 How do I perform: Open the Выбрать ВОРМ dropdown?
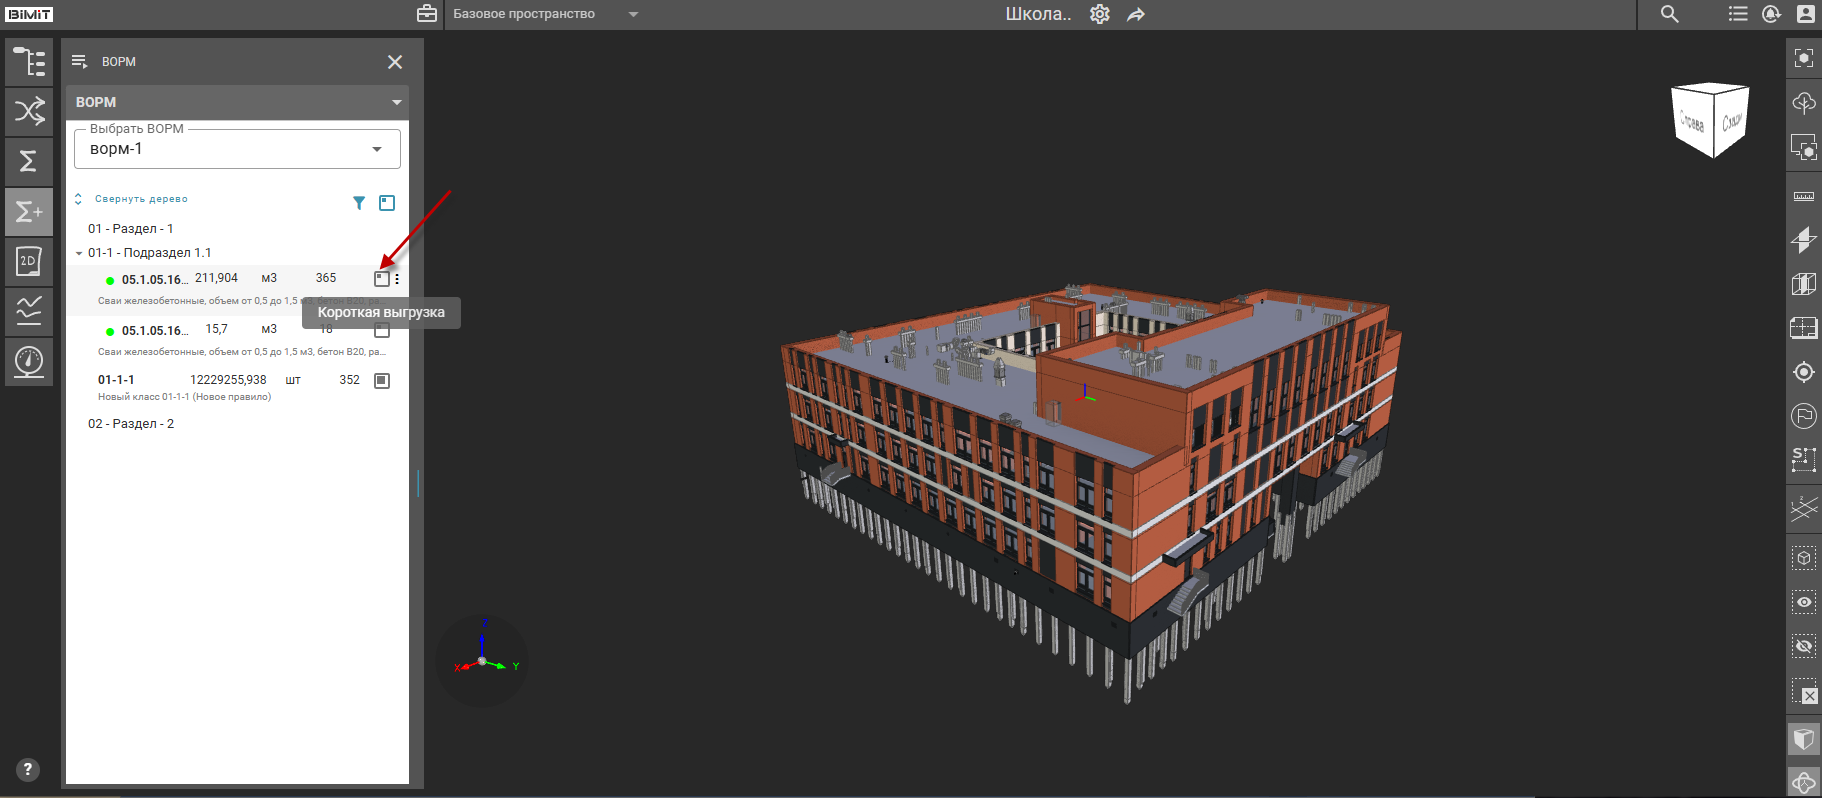pyautogui.click(x=237, y=149)
